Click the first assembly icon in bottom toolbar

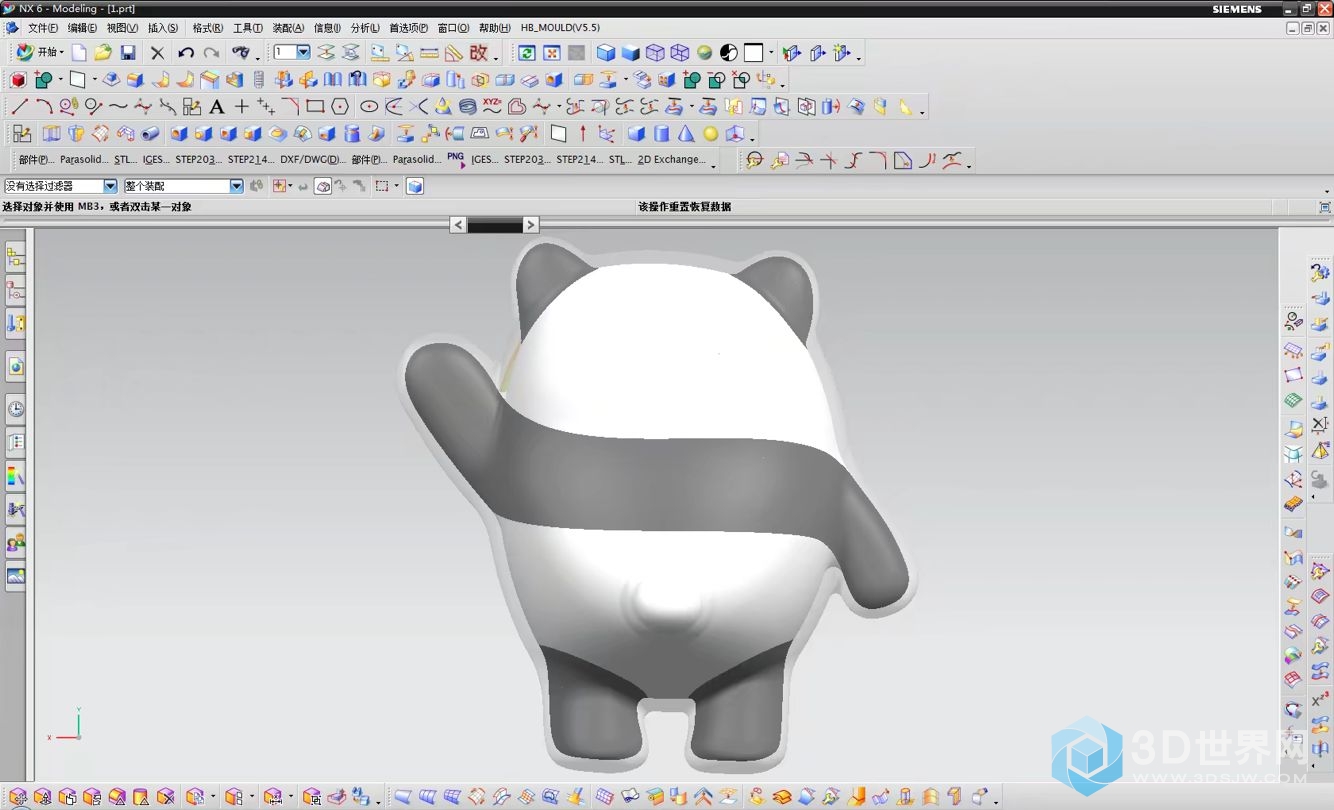18,797
